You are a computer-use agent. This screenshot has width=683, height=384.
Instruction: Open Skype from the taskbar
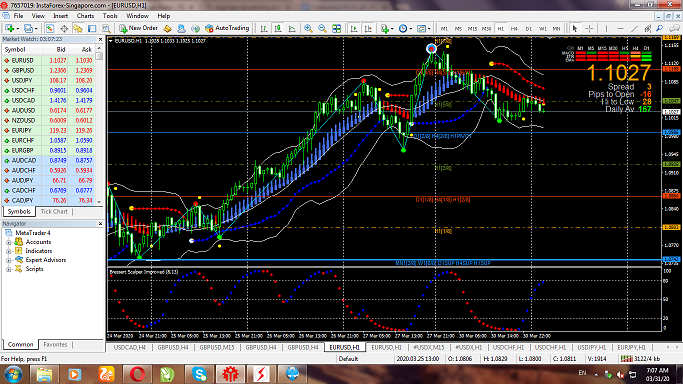[x=199, y=374]
